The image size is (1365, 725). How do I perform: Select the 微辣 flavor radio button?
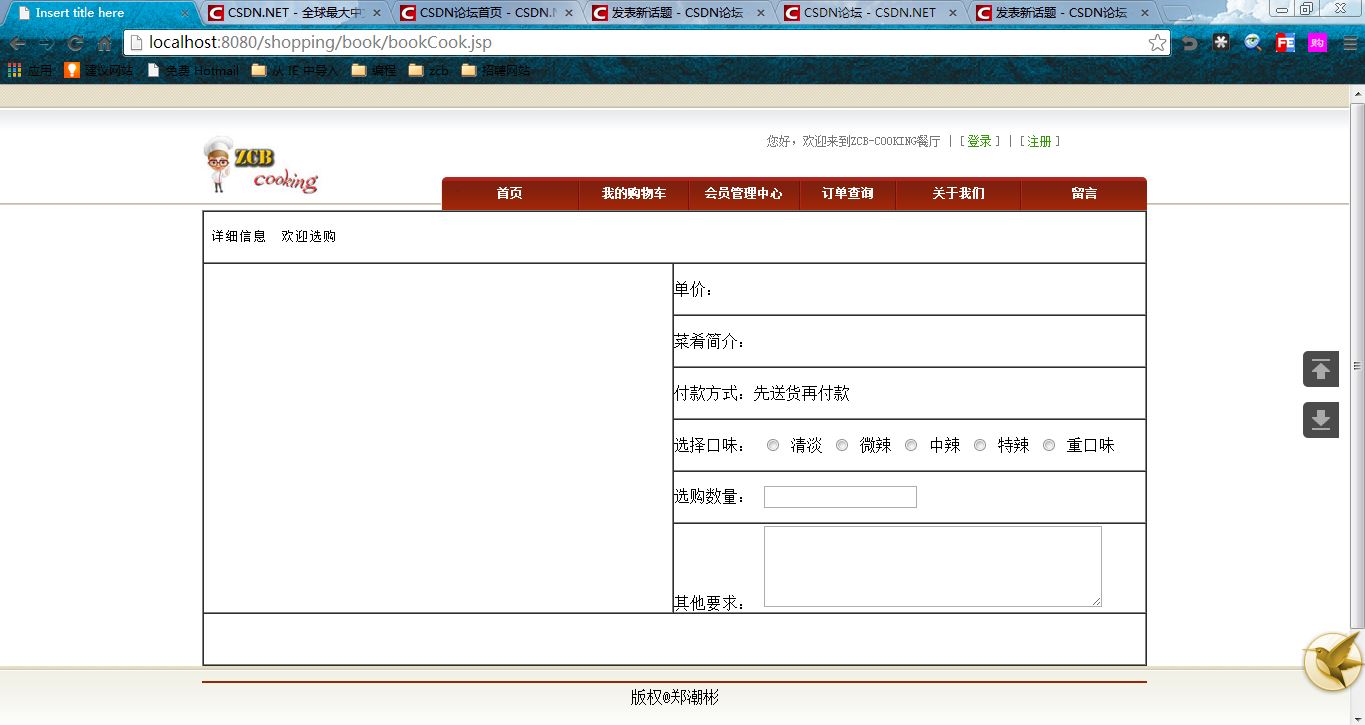[842, 445]
